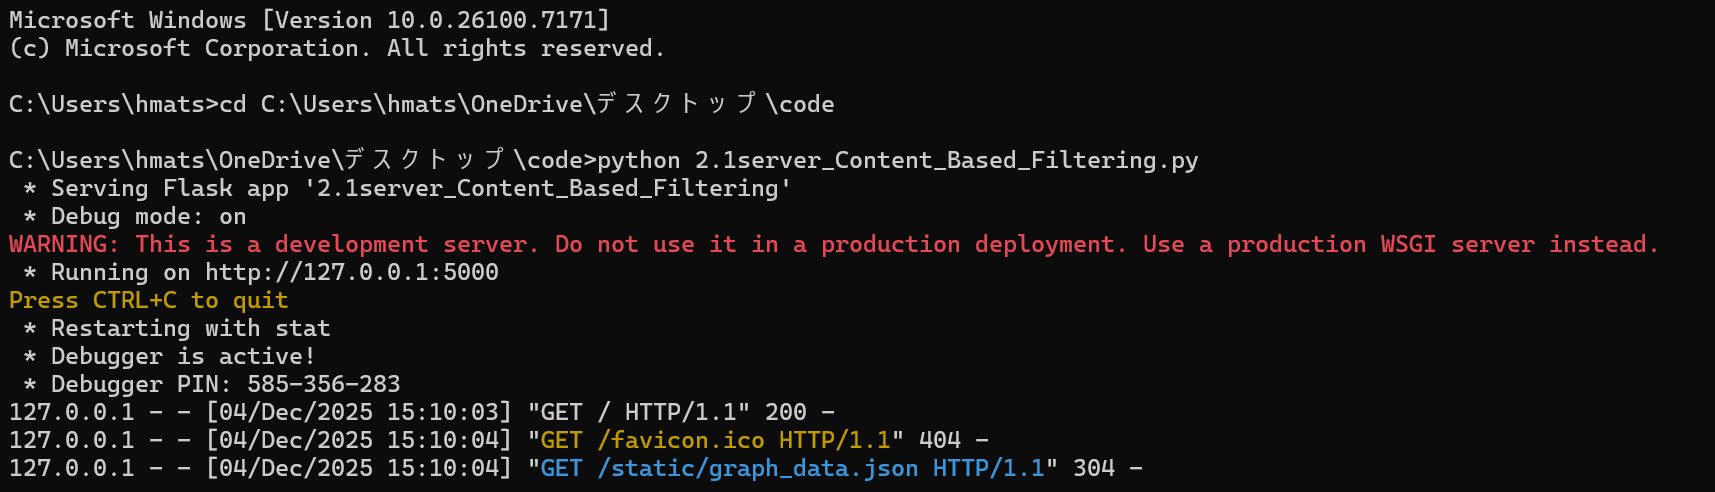Click the Microsoft Windows version line
This screenshot has height=492, width=1715.
pyautogui.click(x=309, y=20)
